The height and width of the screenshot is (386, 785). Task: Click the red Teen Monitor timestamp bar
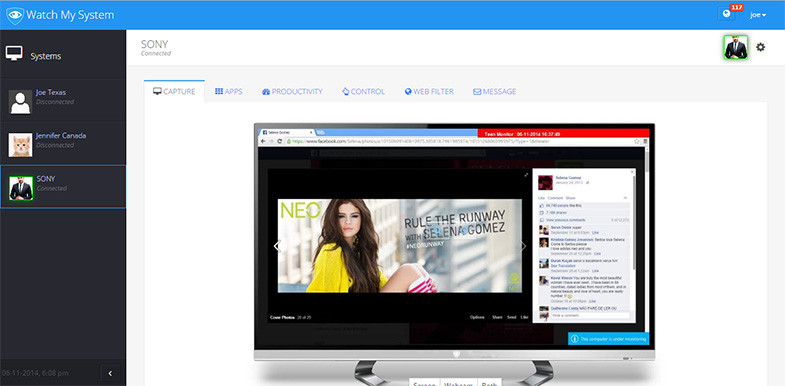coord(563,134)
